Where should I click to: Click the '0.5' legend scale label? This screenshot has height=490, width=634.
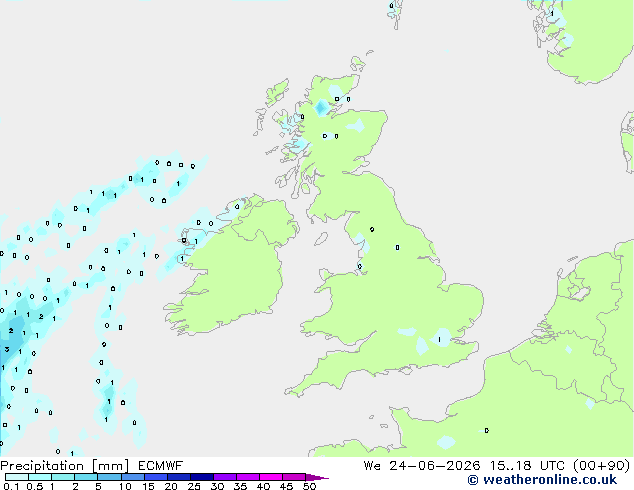tap(35, 486)
